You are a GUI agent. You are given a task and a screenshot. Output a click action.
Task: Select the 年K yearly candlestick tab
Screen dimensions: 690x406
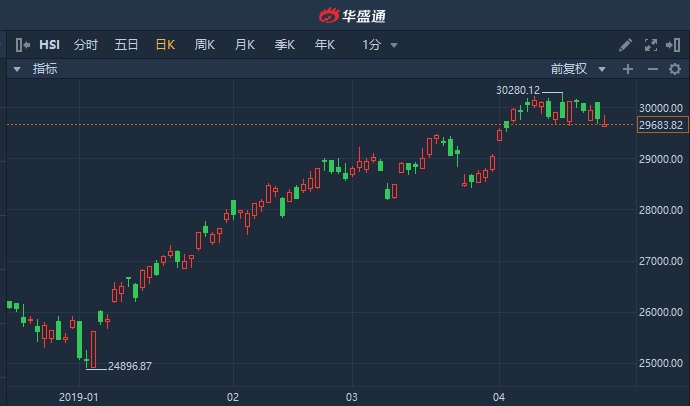point(325,45)
